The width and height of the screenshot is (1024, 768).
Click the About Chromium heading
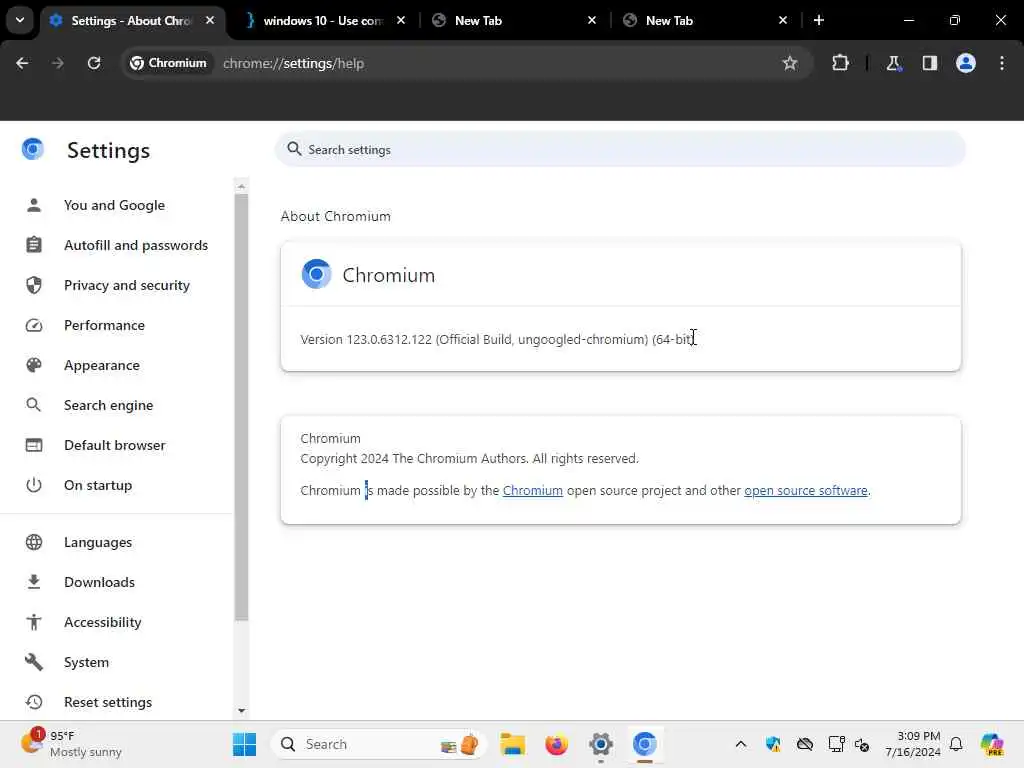coord(336,216)
